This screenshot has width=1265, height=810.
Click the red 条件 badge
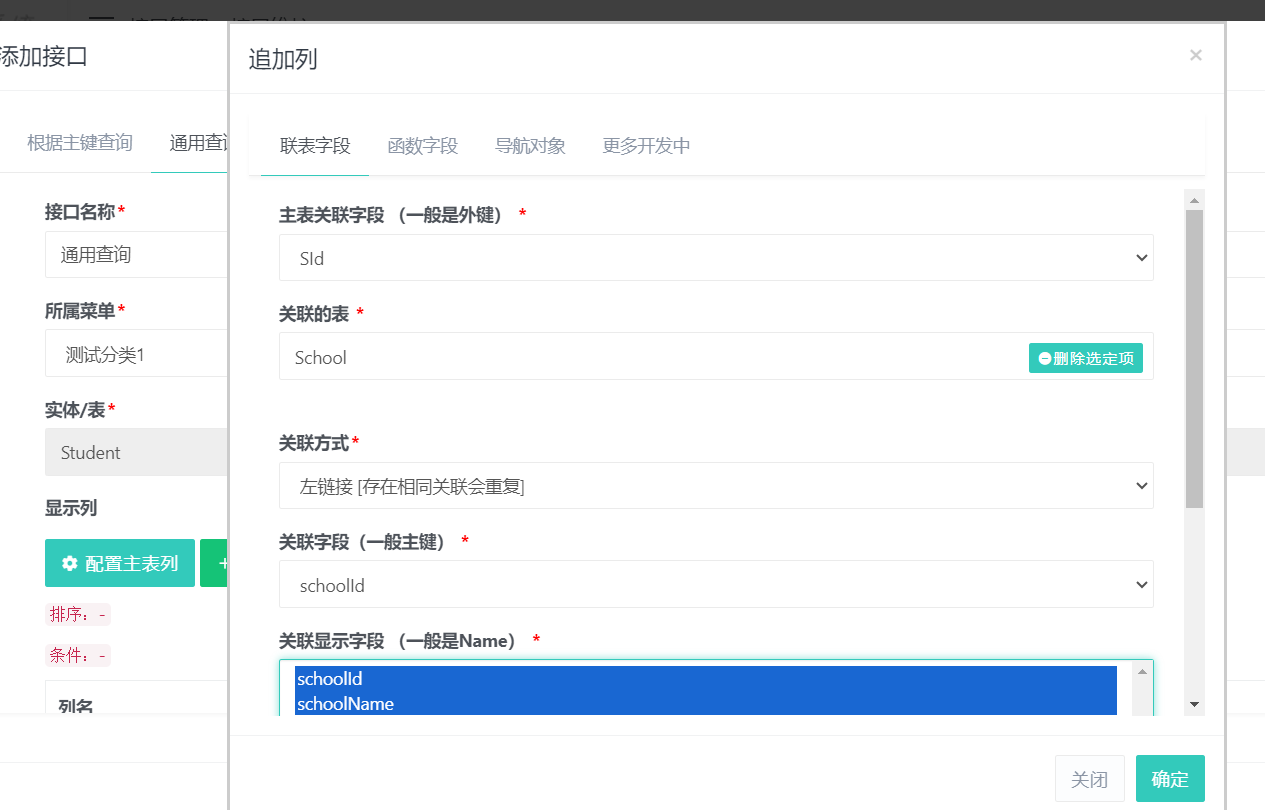pyautogui.click(x=78, y=654)
